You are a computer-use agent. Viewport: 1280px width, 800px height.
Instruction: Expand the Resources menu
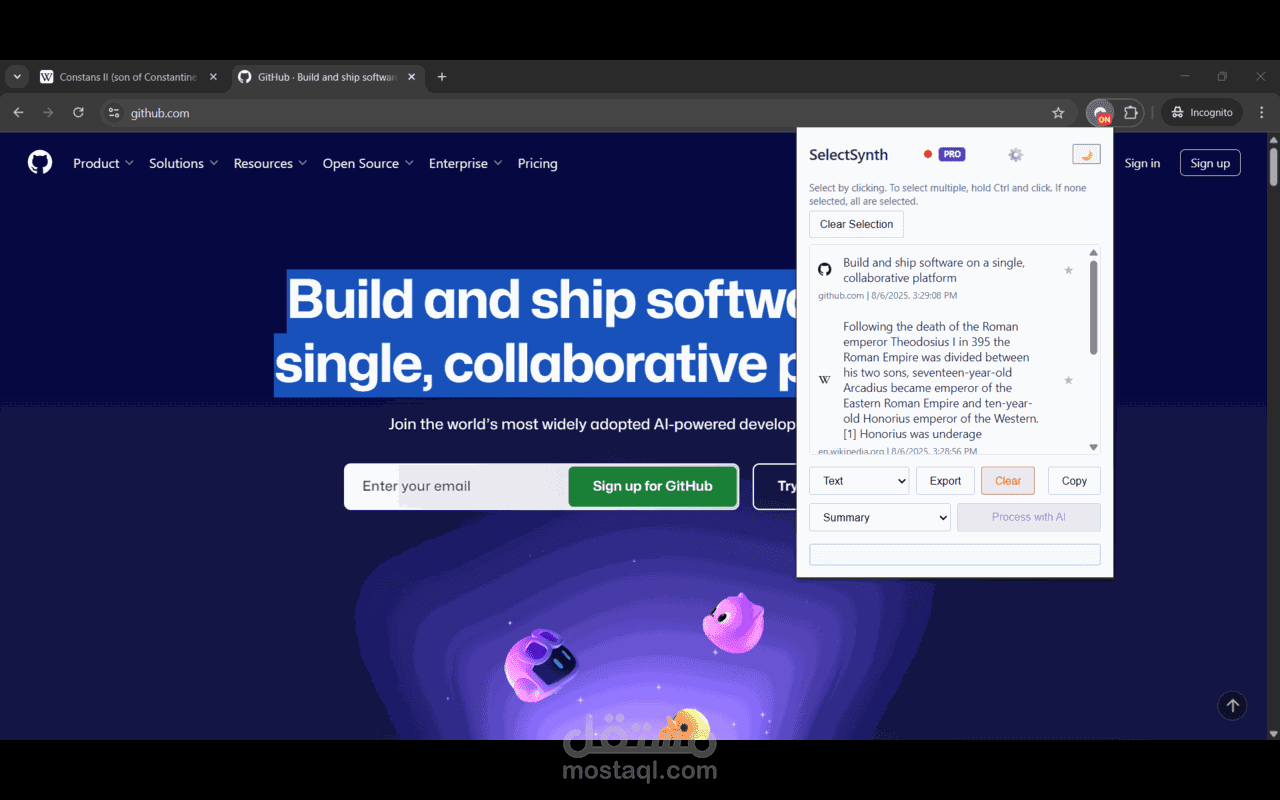pyautogui.click(x=270, y=163)
